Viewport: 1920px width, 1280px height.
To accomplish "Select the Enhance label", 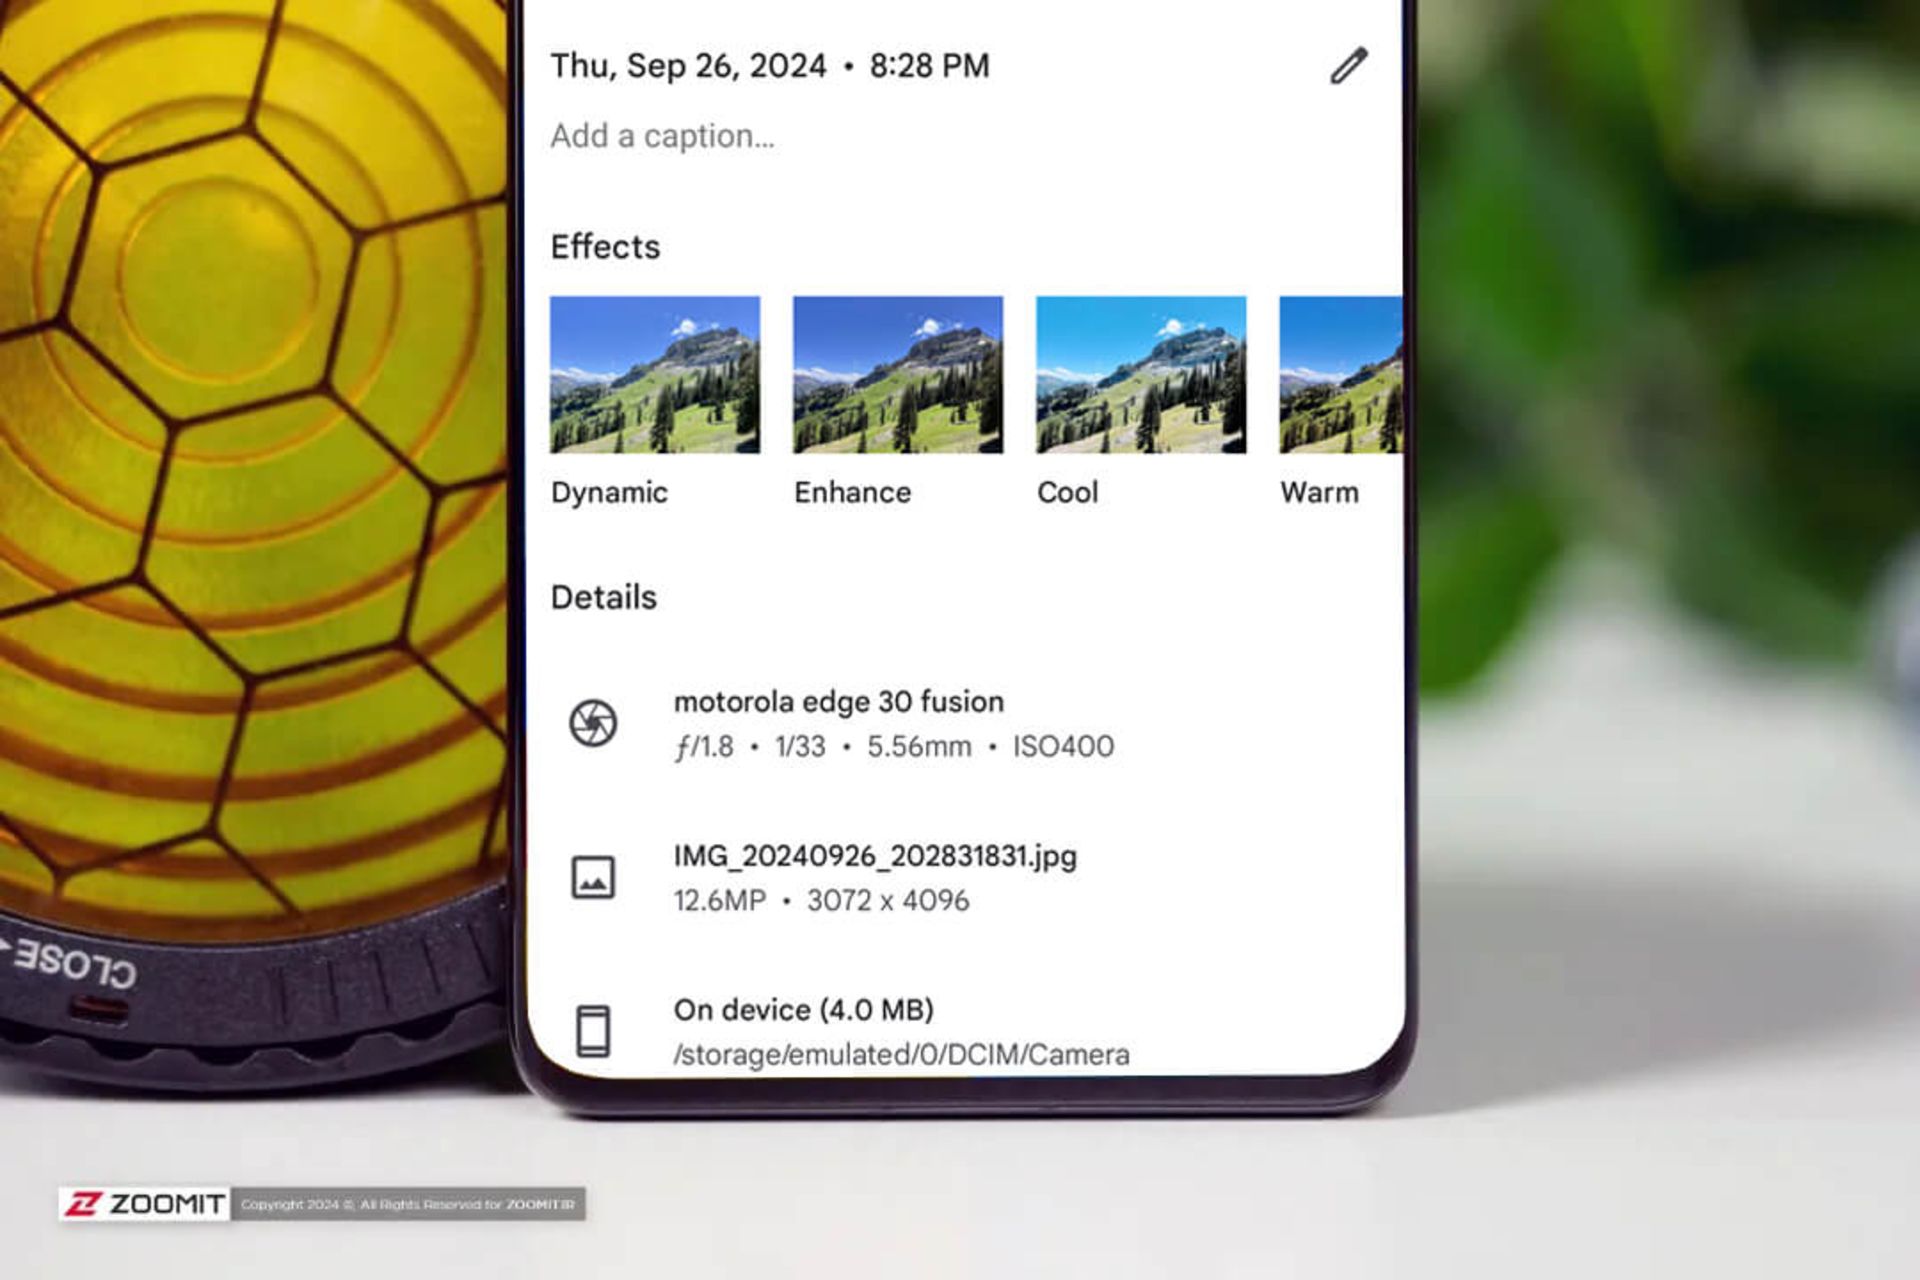I will (852, 492).
